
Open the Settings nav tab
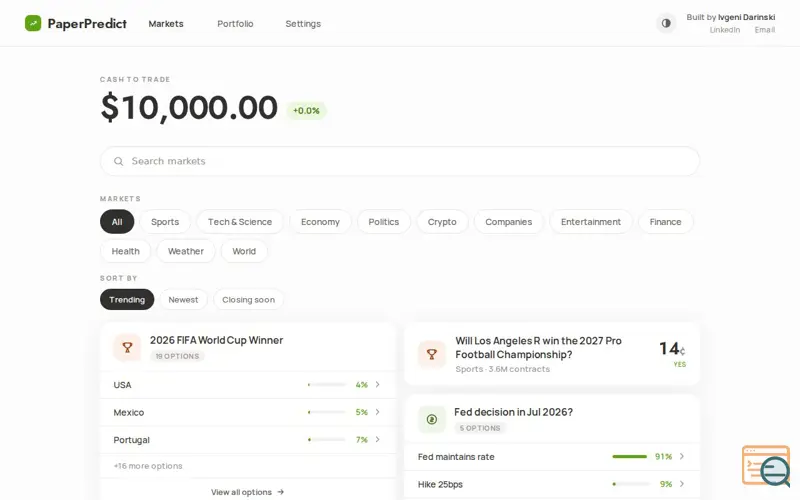pos(303,23)
